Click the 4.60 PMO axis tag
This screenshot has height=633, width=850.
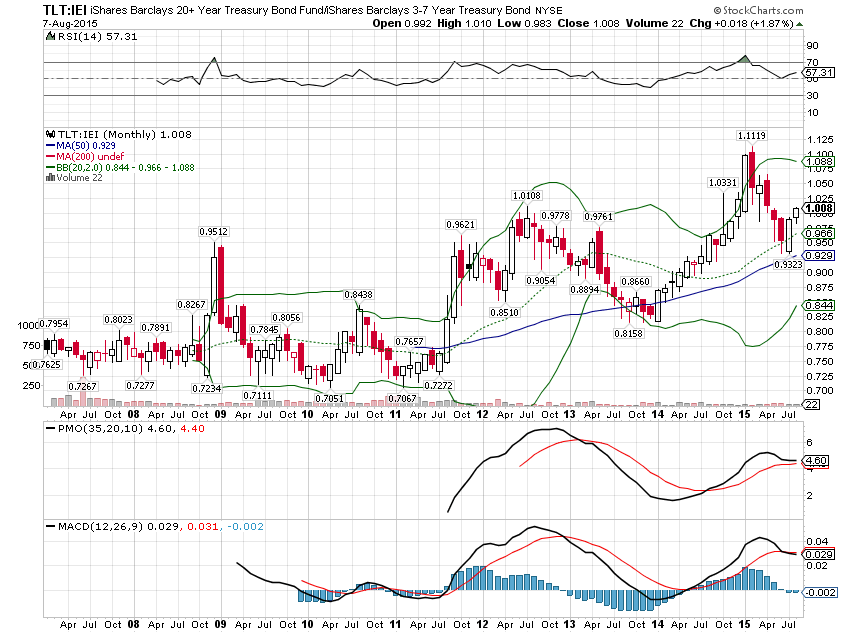pyautogui.click(x=816, y=461)
